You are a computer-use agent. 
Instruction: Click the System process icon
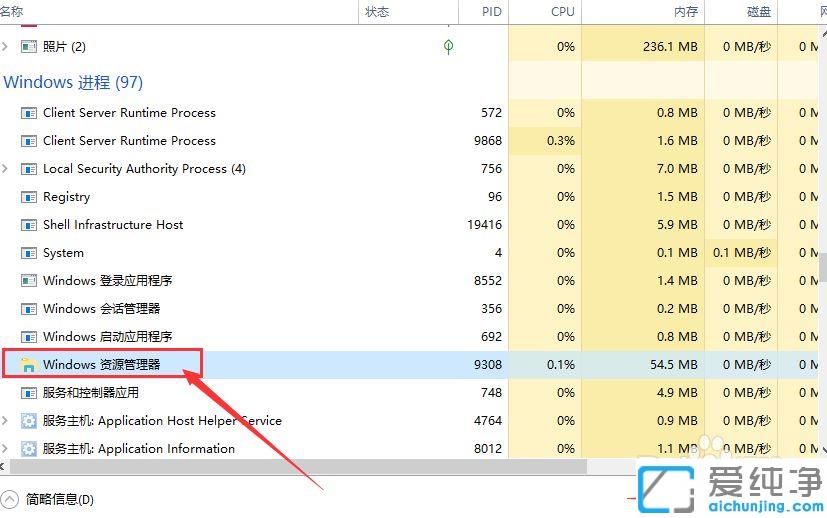tap(29, 253)
